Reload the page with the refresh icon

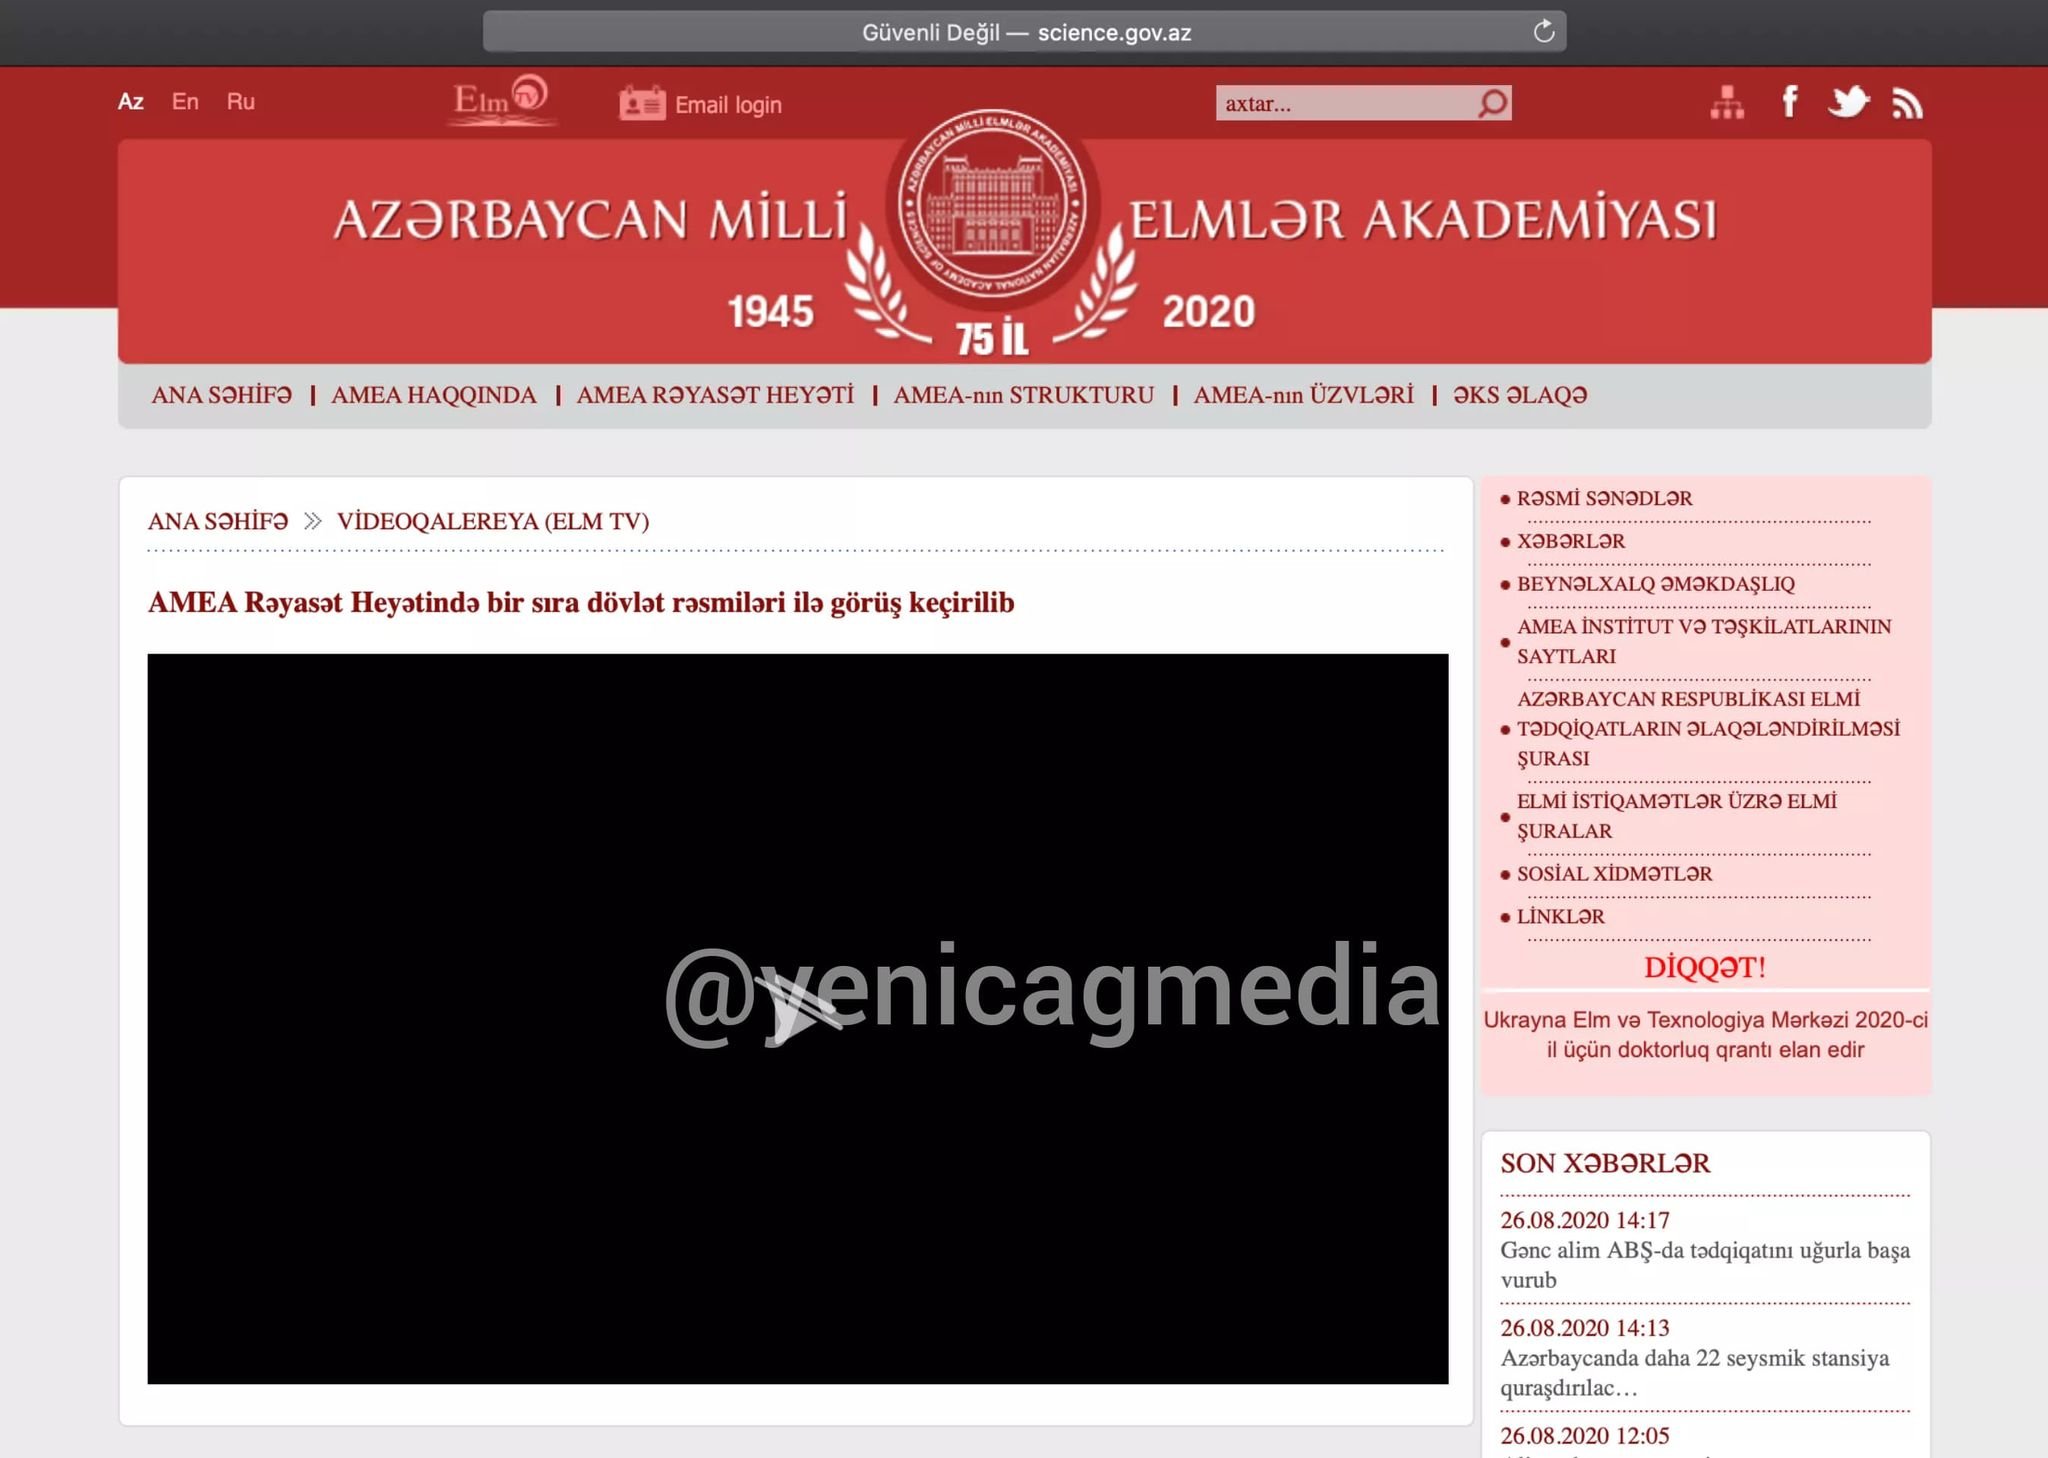(1544, 31)
